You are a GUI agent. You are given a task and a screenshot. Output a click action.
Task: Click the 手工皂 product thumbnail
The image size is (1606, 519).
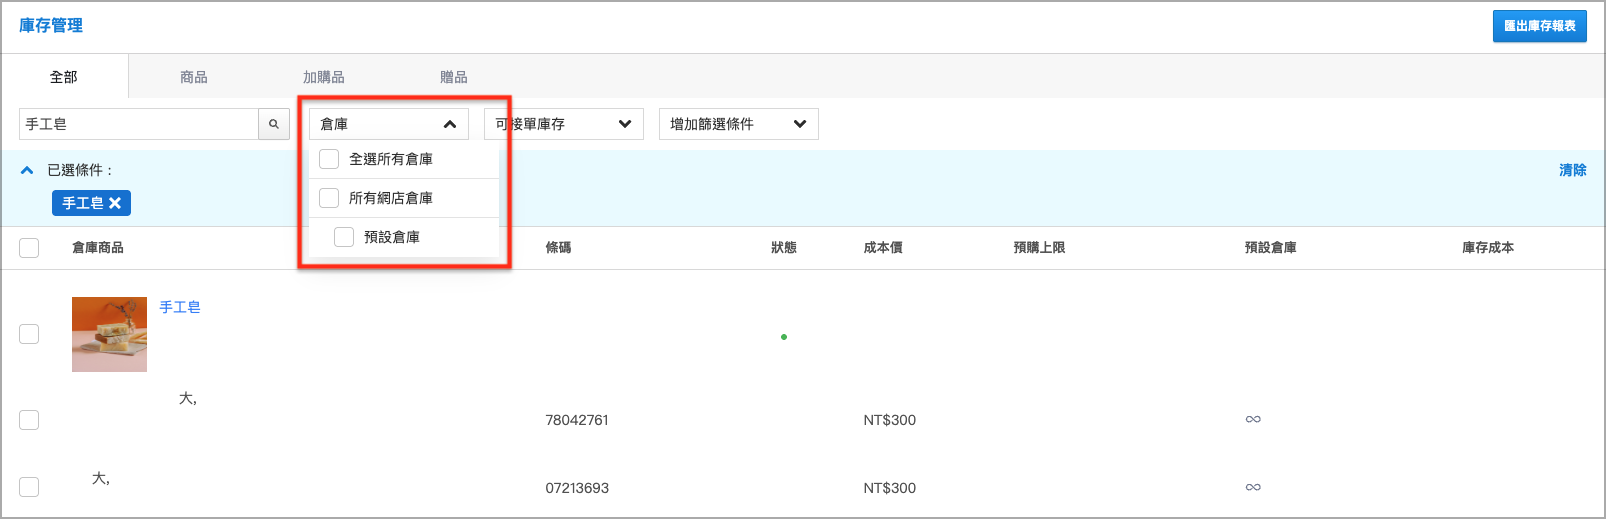pos(109,334)
